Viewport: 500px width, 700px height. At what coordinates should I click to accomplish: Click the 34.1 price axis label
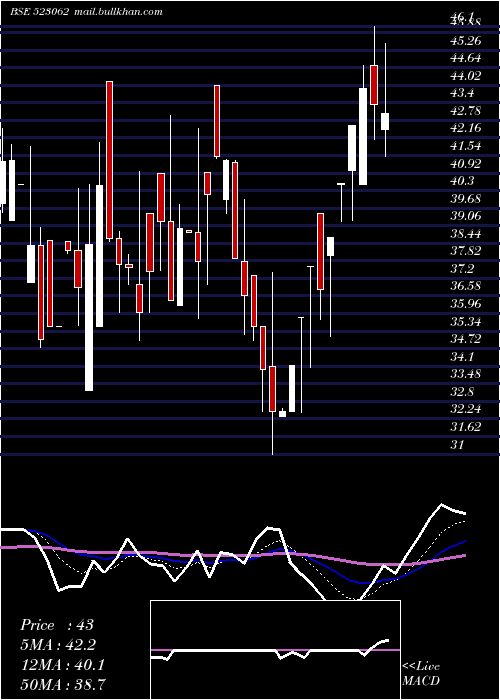462,357
